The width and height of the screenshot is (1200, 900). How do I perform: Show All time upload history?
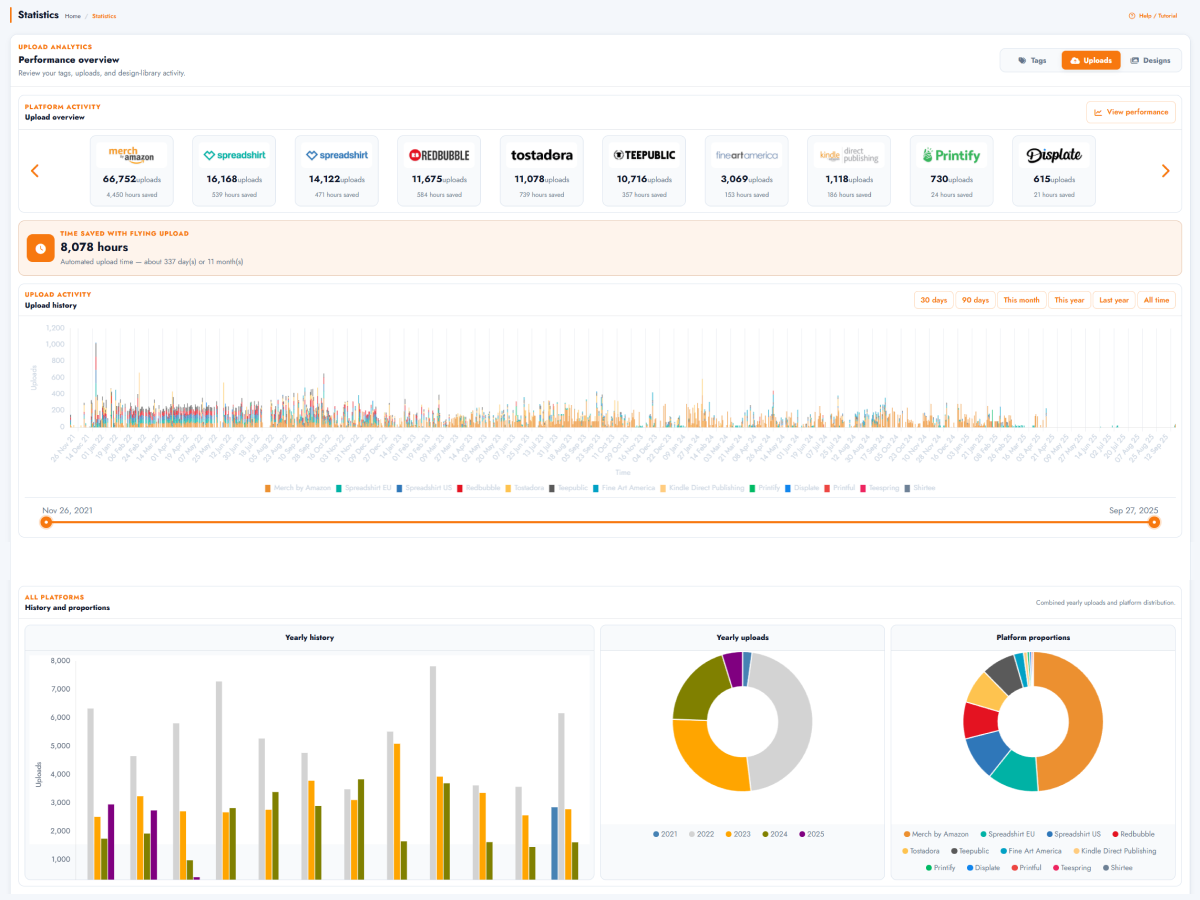click(x=1157, y=300)
